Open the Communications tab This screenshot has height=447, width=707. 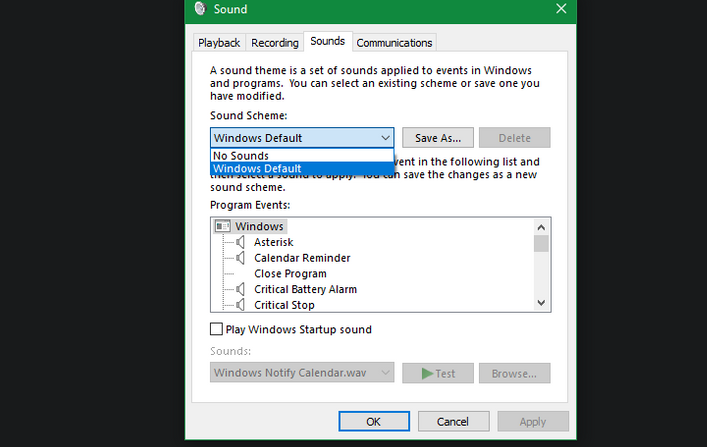(394, 43)
